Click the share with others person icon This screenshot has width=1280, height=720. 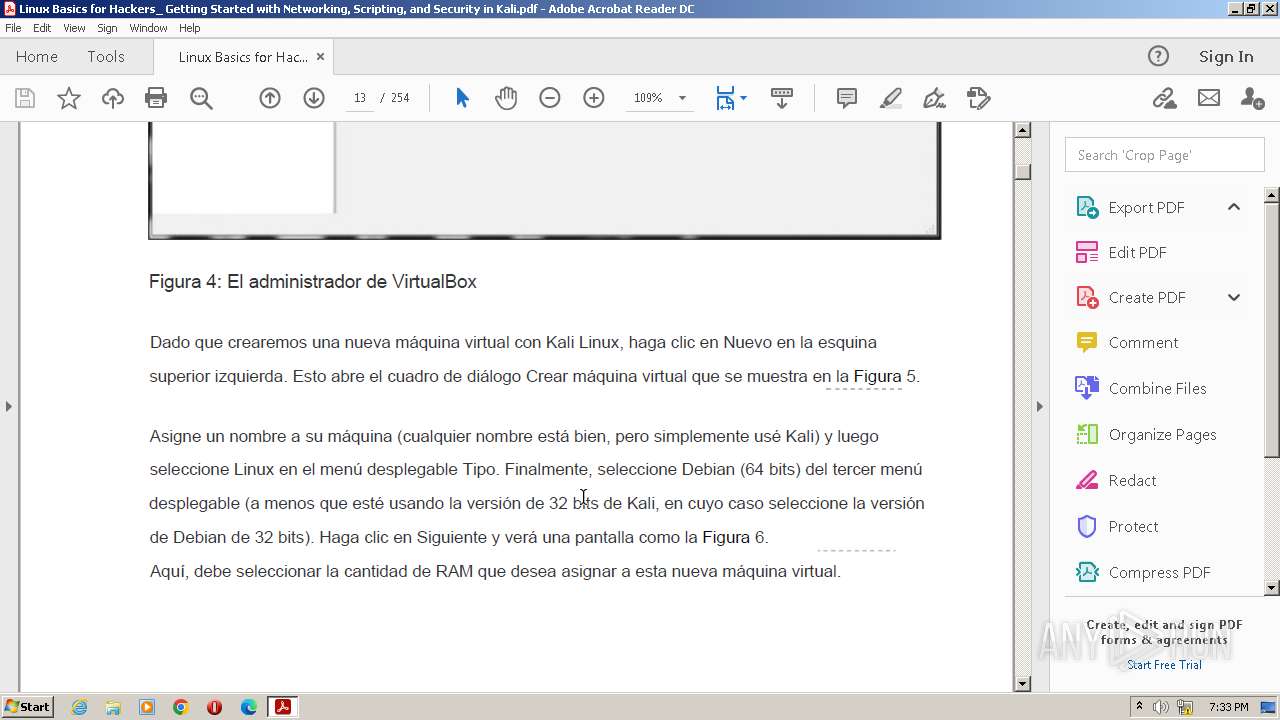point(1252,98)
